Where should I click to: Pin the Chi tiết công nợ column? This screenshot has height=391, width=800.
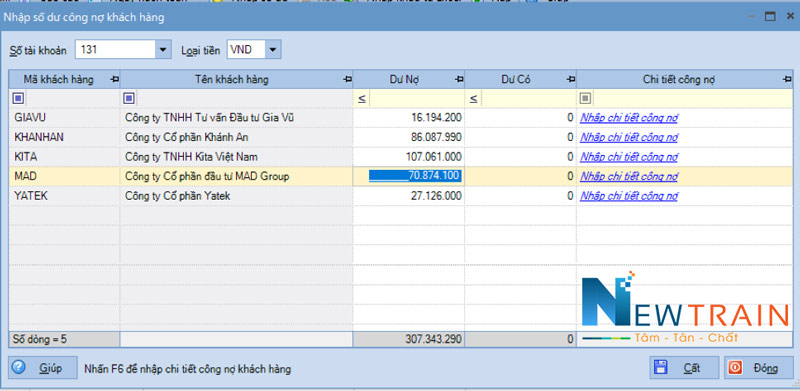coord(787,80)
